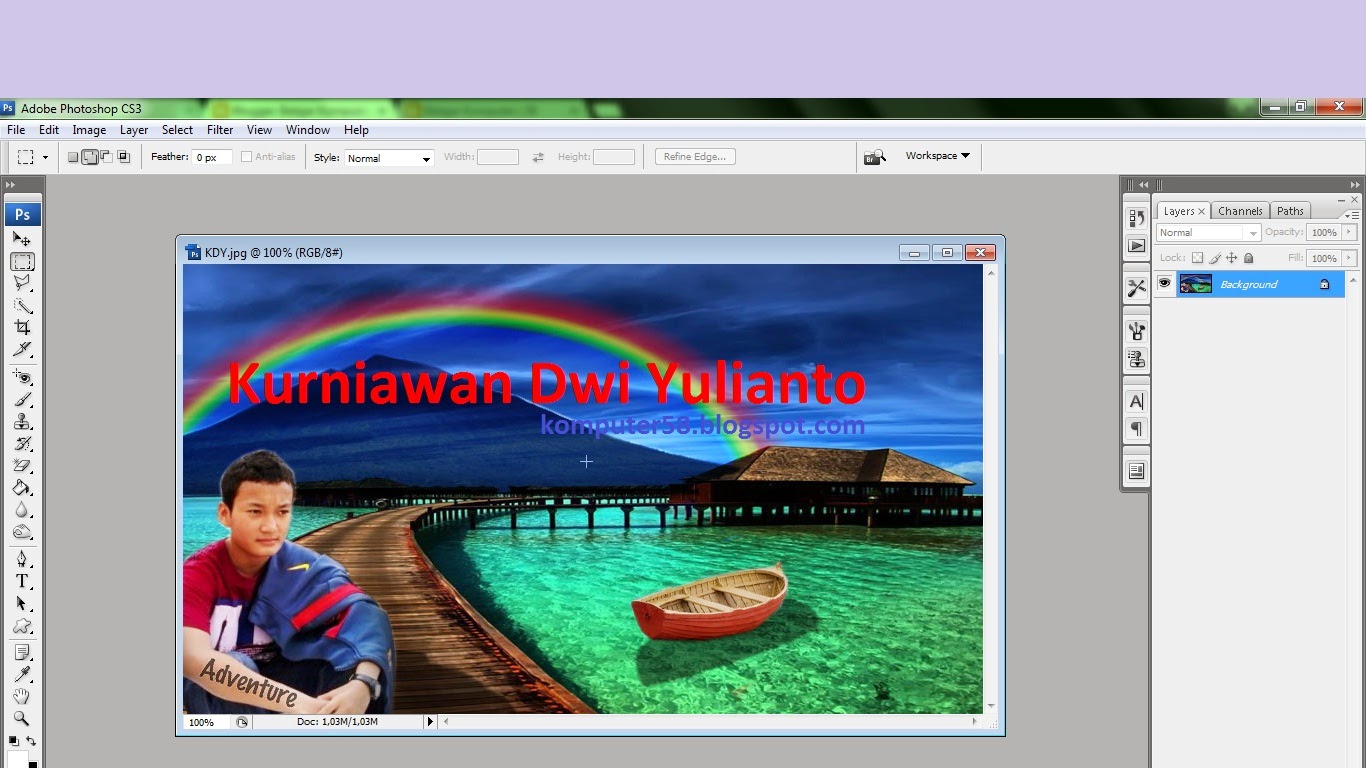The image size is (1366, 768).
Task: Click the Lock position toggle in Layers panel
Action: pyautogui.click(x=1232, y=257)
